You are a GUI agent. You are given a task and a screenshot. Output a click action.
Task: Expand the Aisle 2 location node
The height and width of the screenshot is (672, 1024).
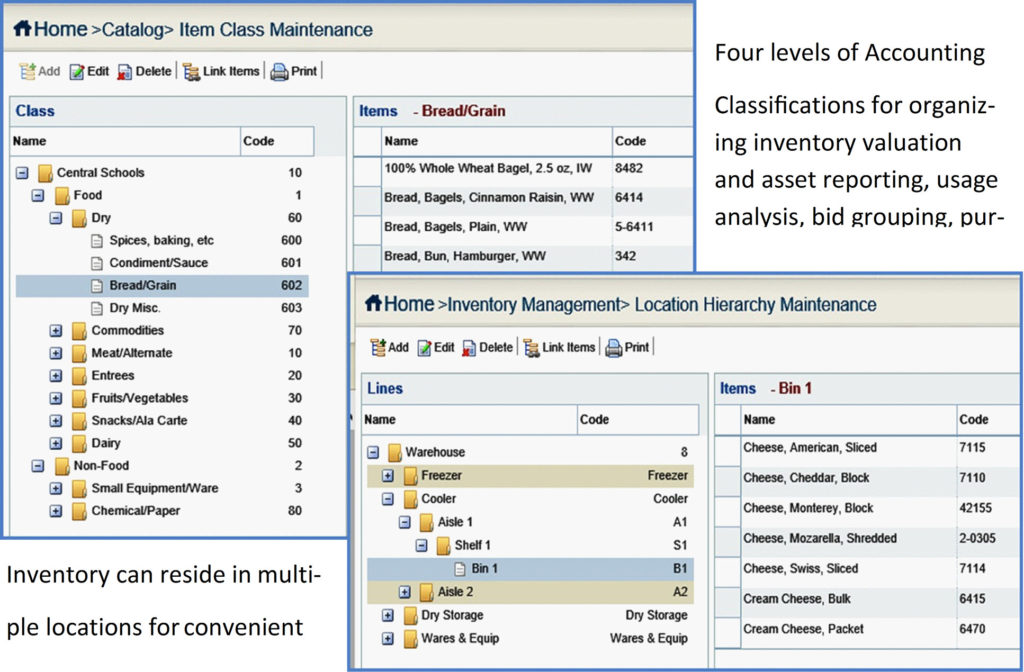405,592
